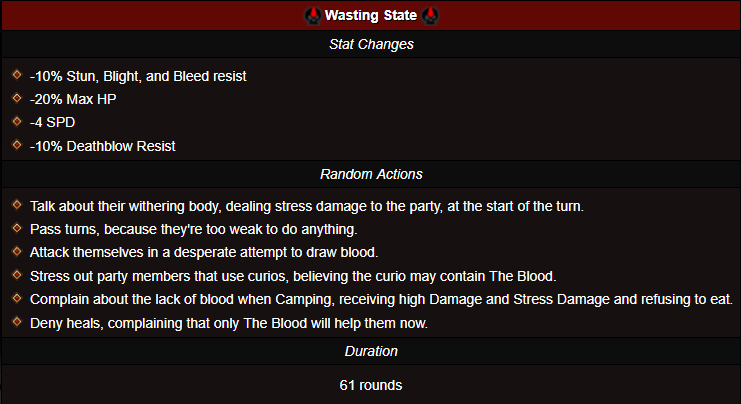Image resolution: width=741 pixels, height=404 pixels.
Task: Click the -10% Deathblow Resist text
Action: [103, 146]
